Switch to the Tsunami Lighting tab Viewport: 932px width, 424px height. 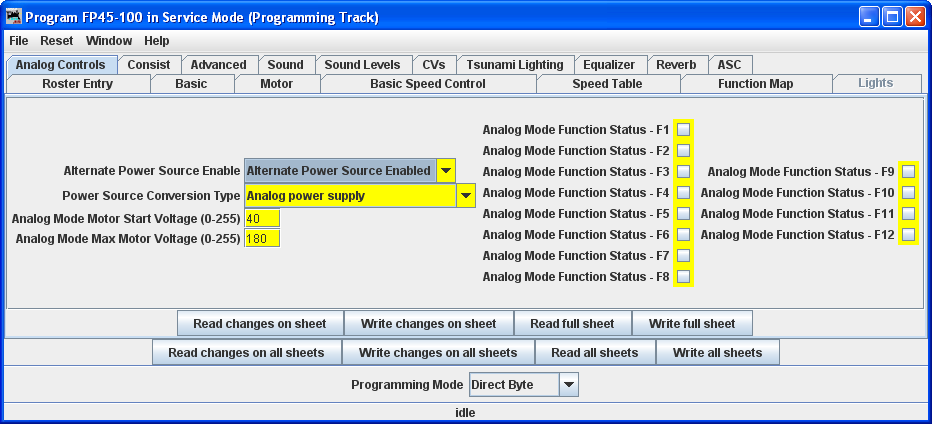pyautogui.click(x=514, y=65)
